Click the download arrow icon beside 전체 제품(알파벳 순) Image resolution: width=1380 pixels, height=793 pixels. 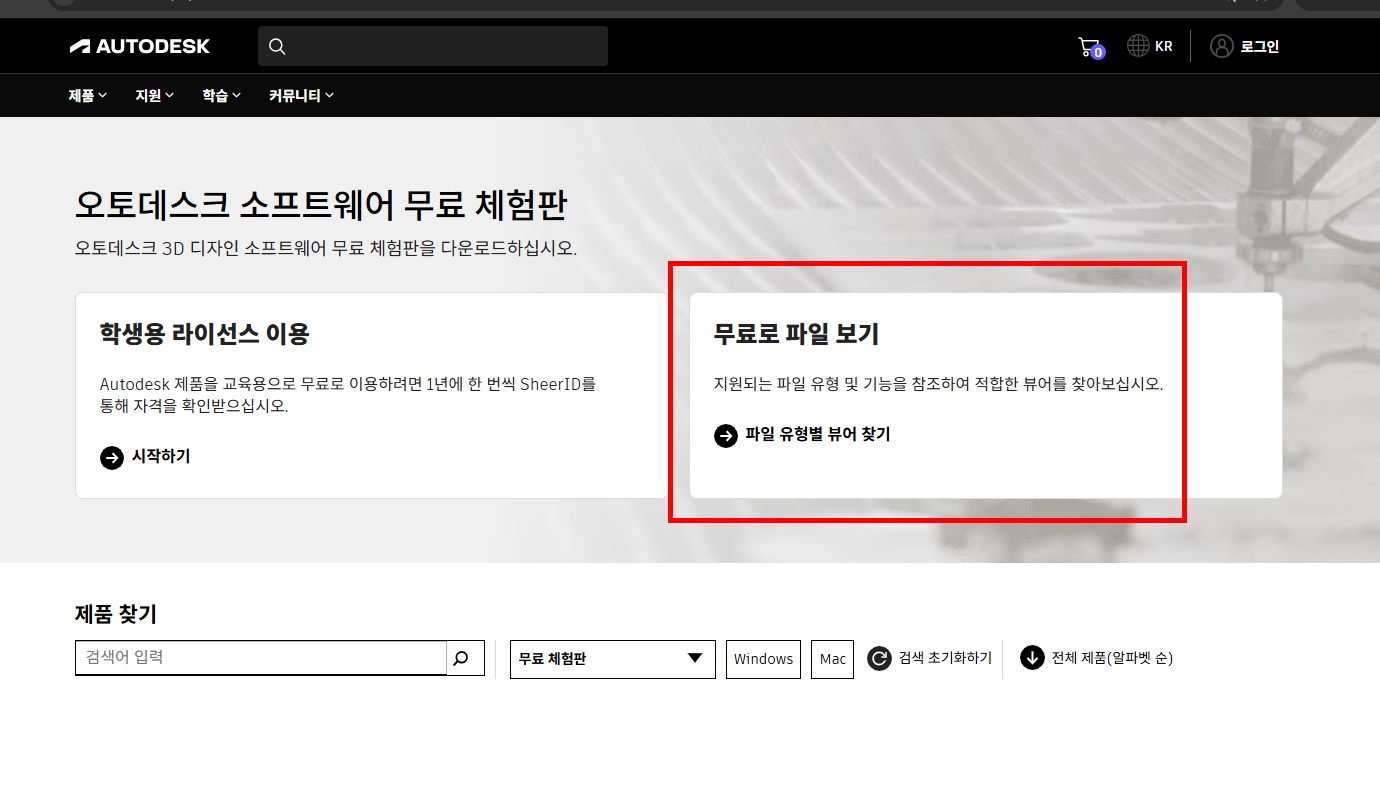pyautogui.click(x=1031, y=658)
